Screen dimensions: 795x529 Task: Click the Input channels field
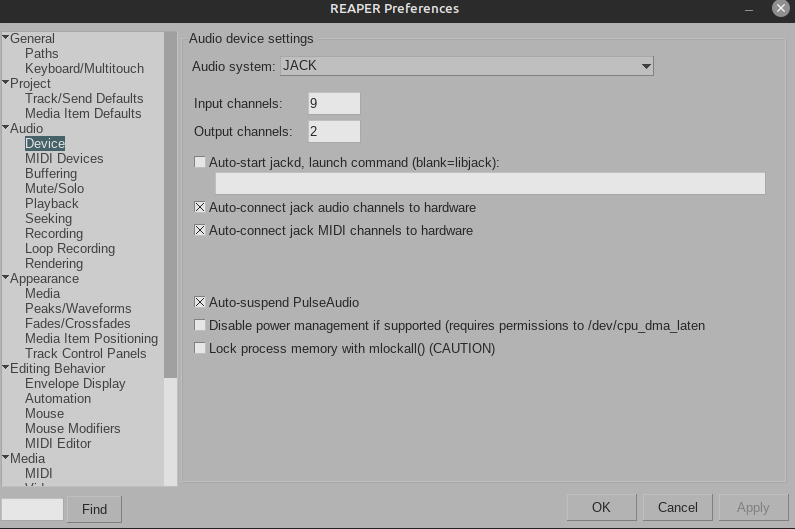(x=334, y=103)
